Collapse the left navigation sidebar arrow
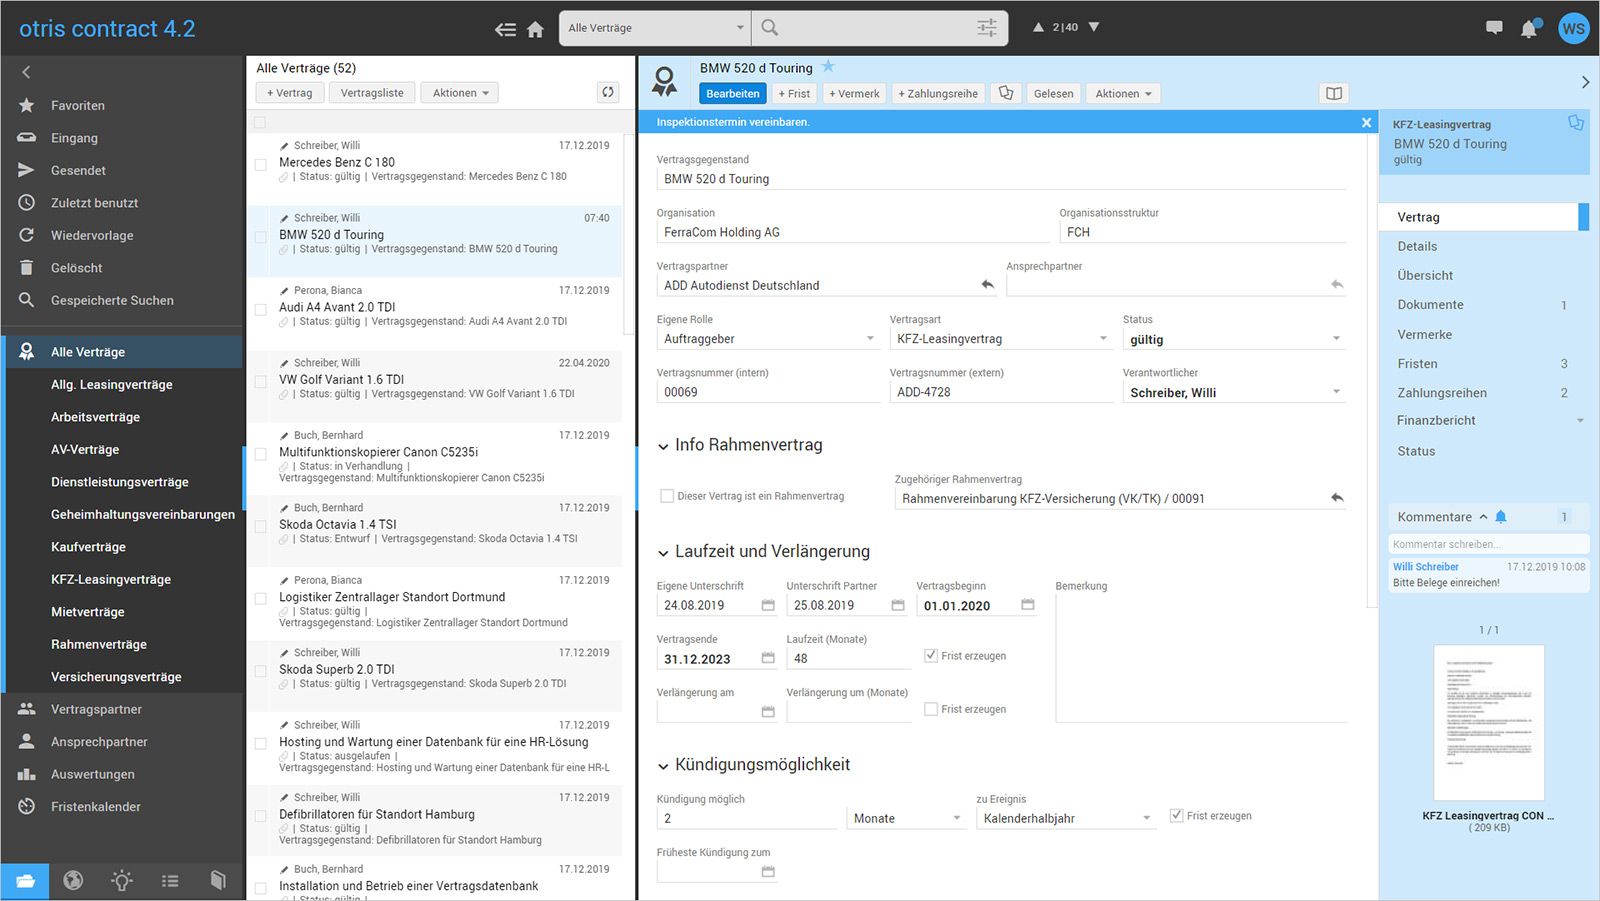The image size is (1600, 901). click(26, 72)
